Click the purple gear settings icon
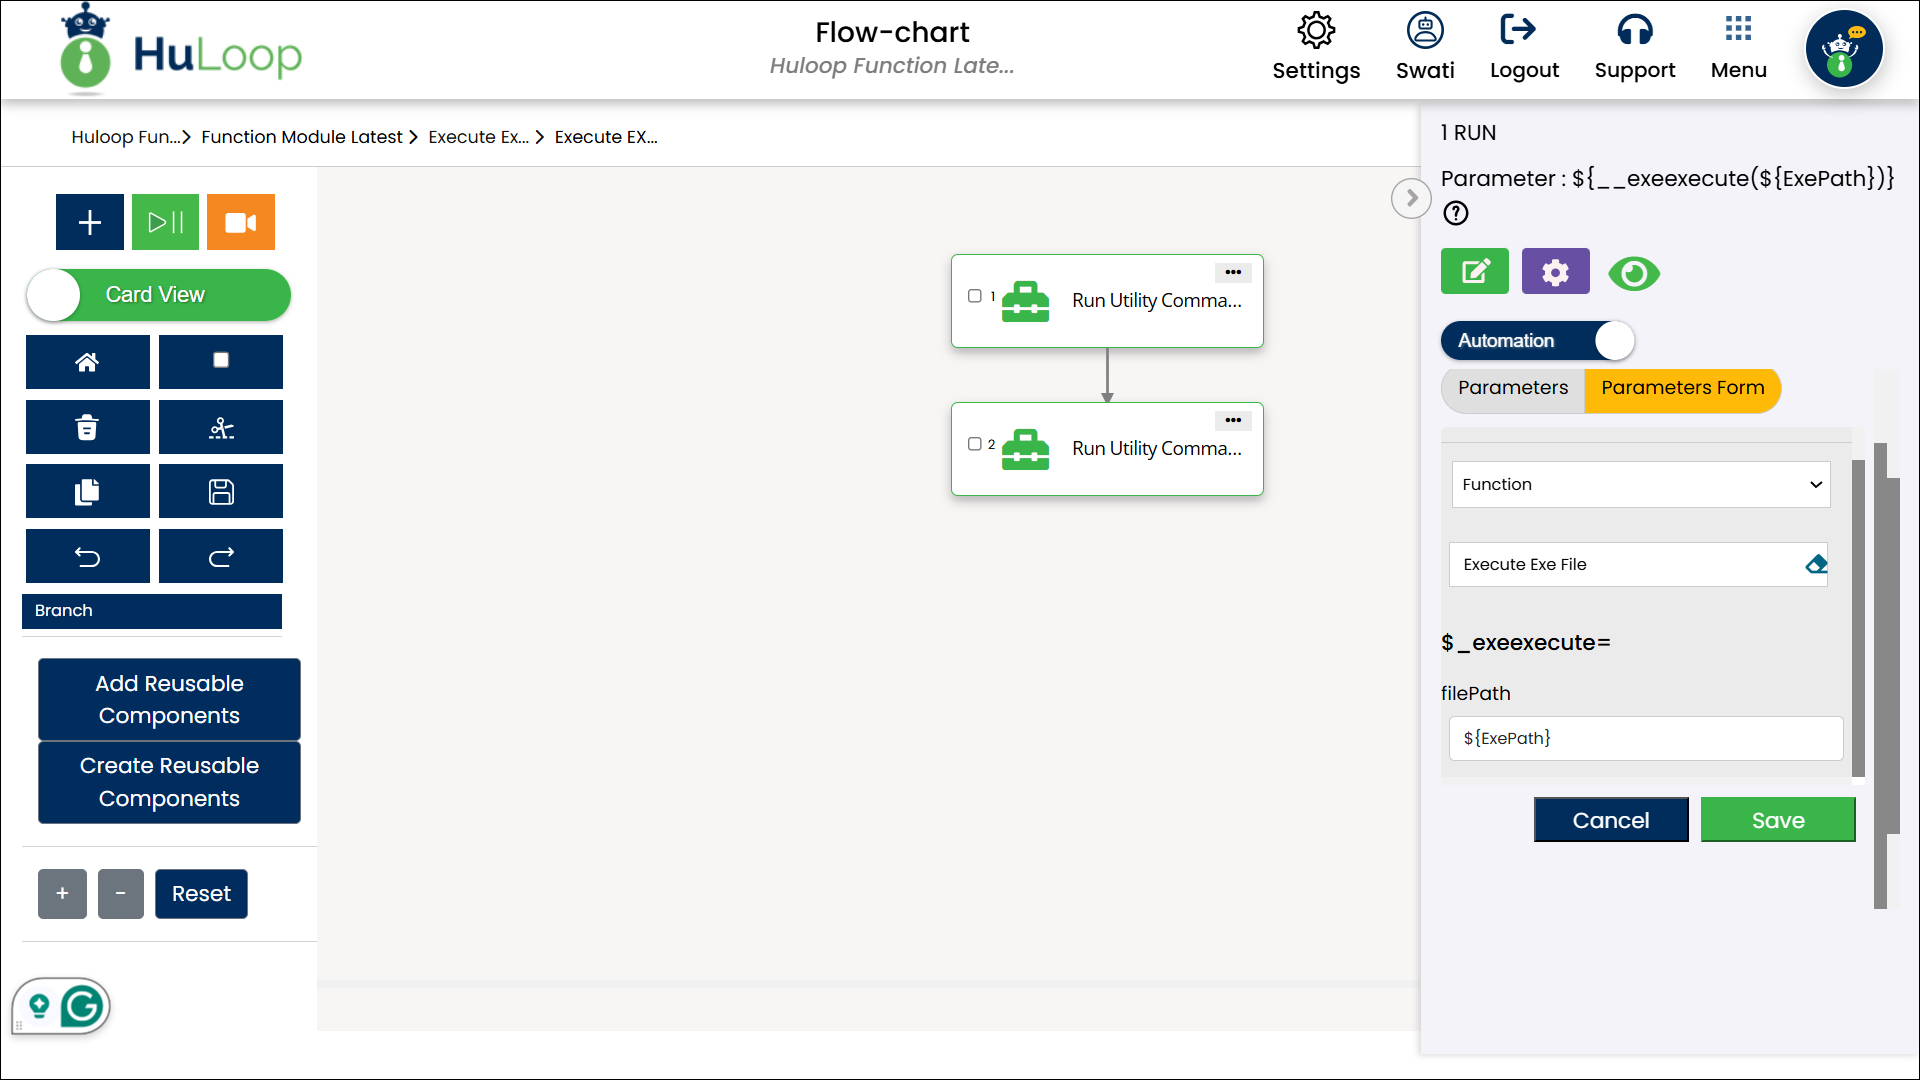 coord(1555,272)
